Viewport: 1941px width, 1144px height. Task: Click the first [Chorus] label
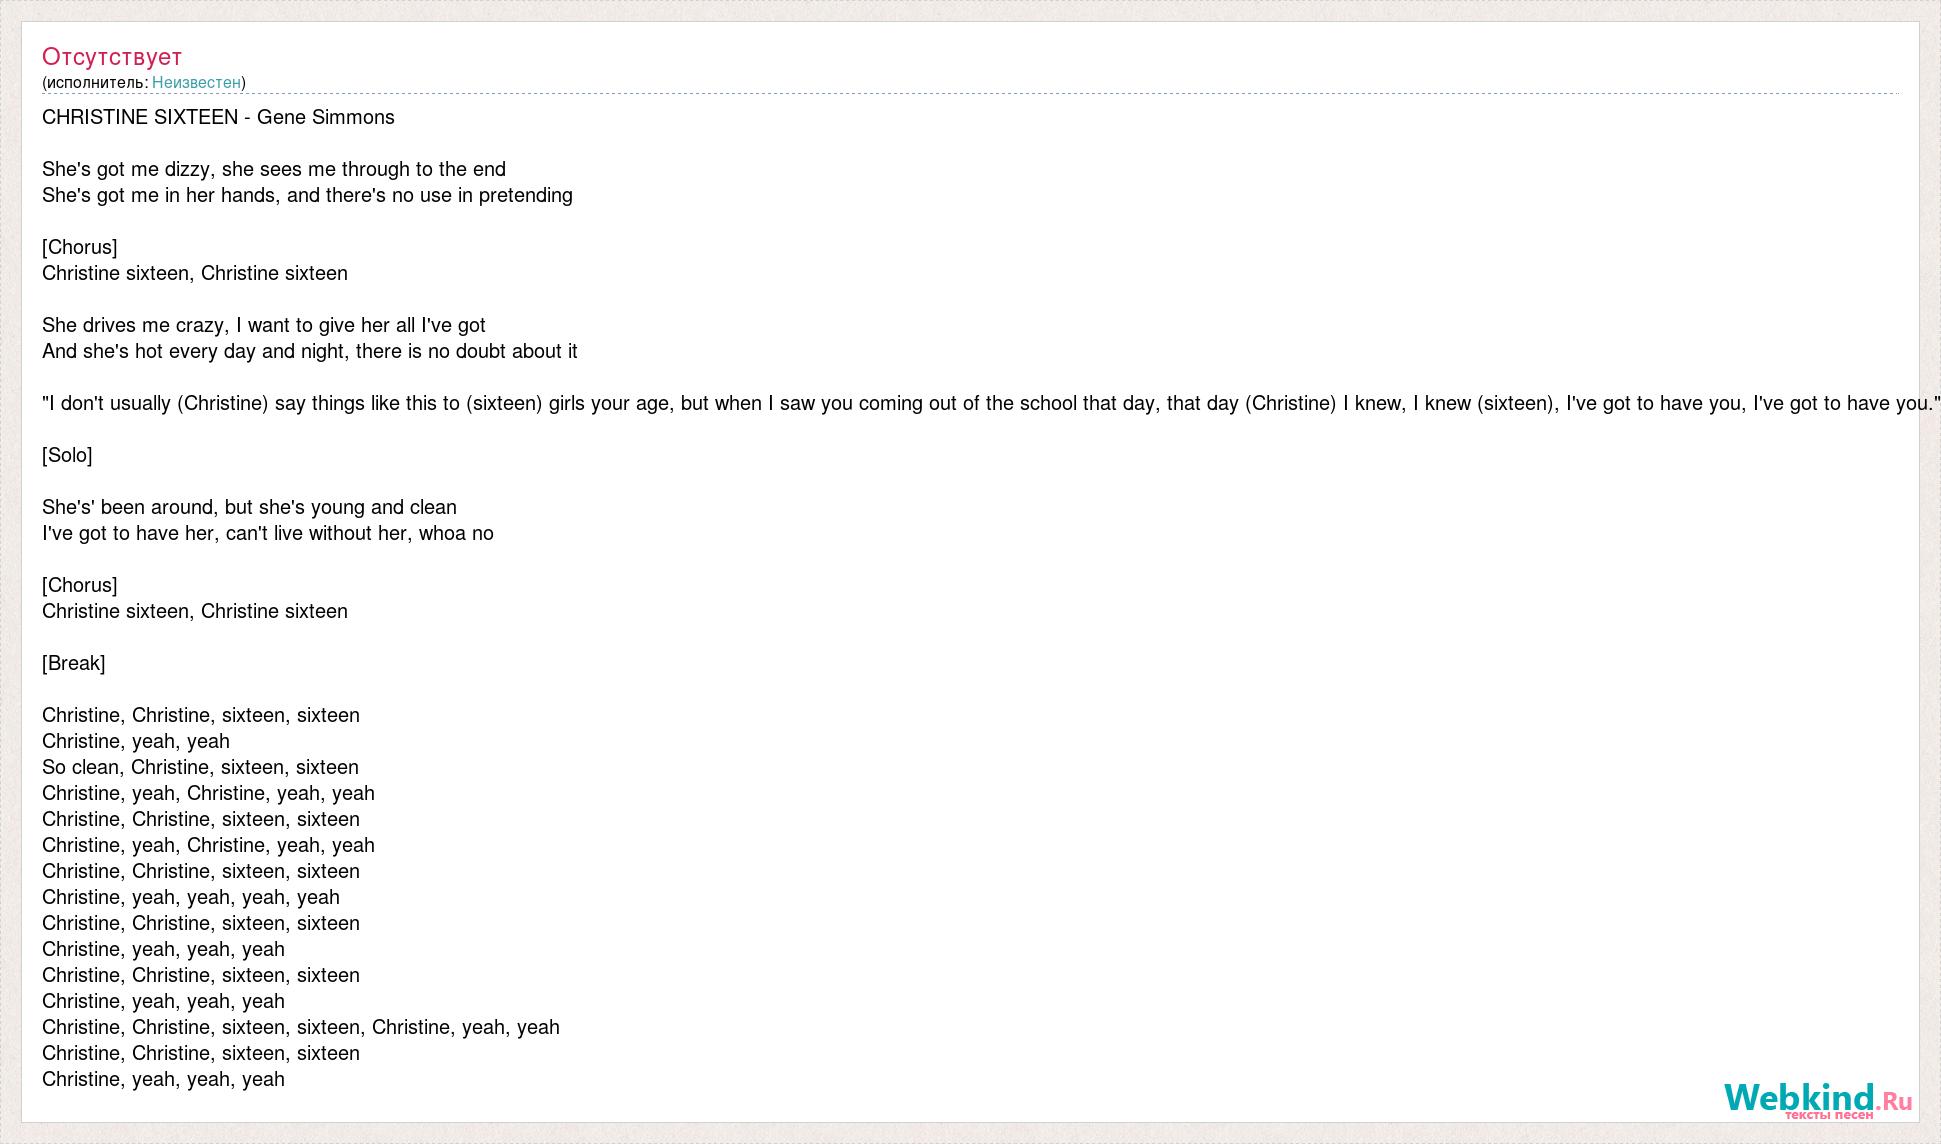(x=80, y=247)
